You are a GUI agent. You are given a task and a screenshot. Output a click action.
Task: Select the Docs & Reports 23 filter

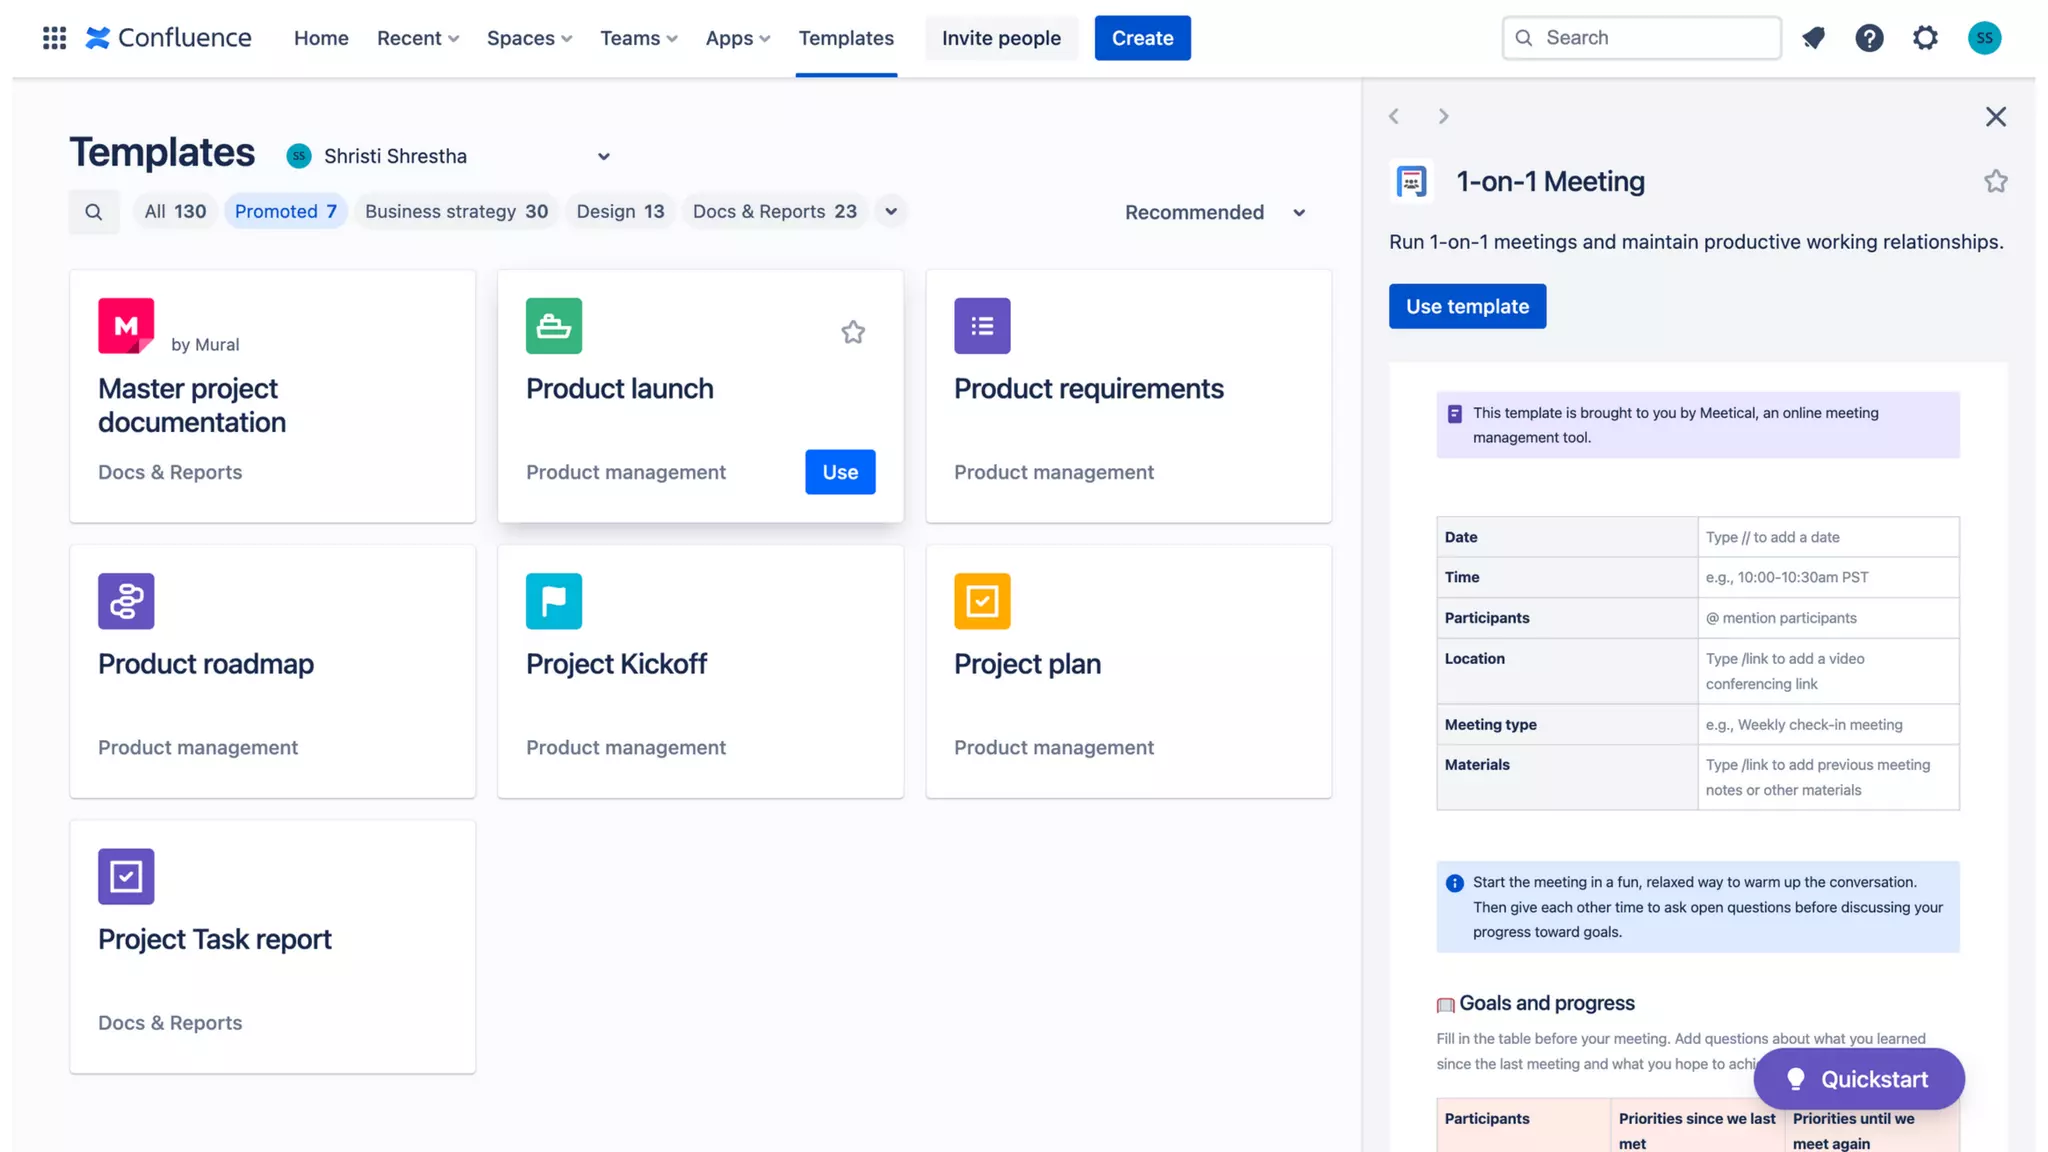click(774, 211)
